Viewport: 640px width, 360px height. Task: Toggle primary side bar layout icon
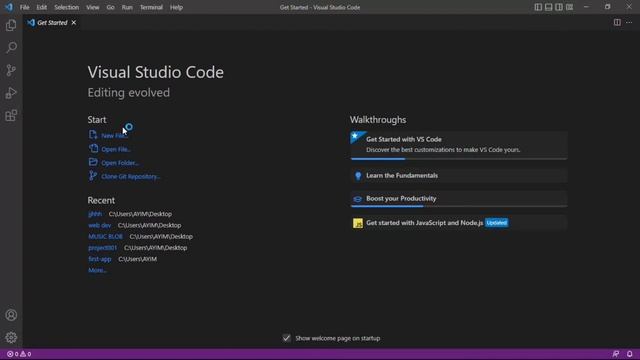(x=538, y=7)
